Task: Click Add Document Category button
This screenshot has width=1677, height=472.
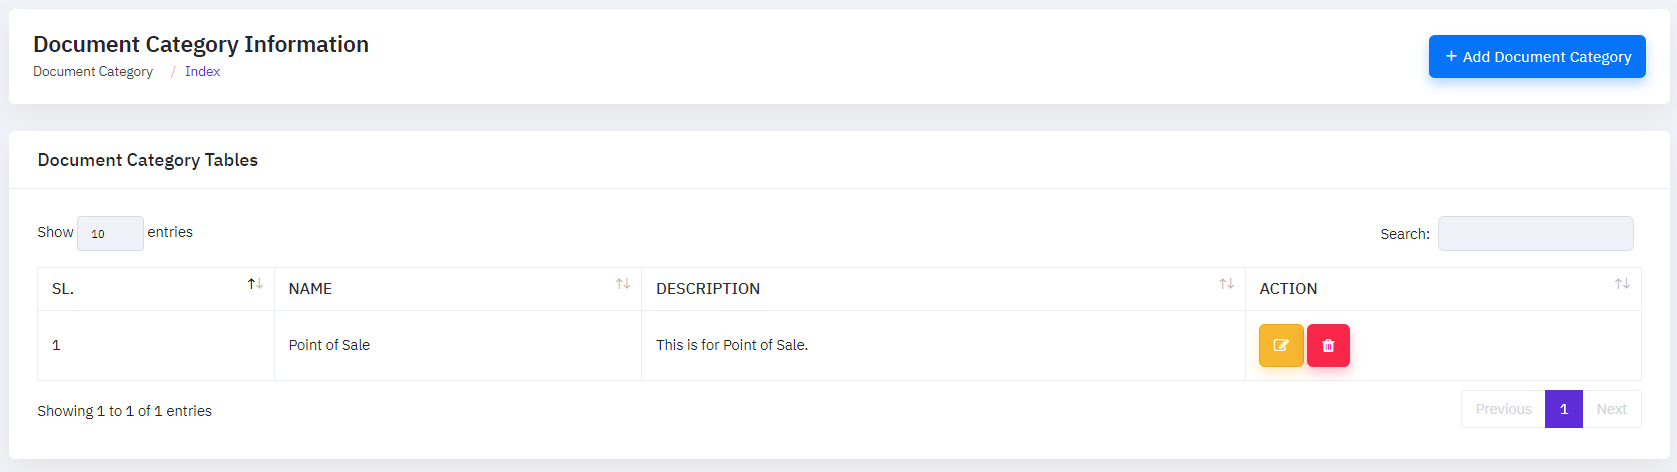Action: coord(1537,57)
